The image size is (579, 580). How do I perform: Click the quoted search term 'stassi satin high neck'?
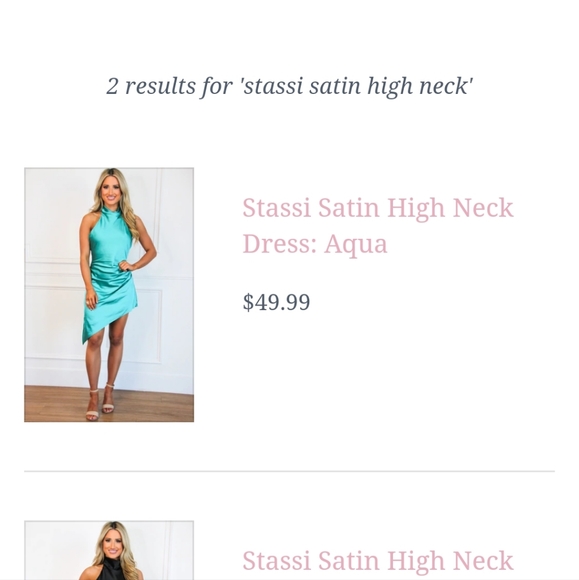tap(356, 86)
